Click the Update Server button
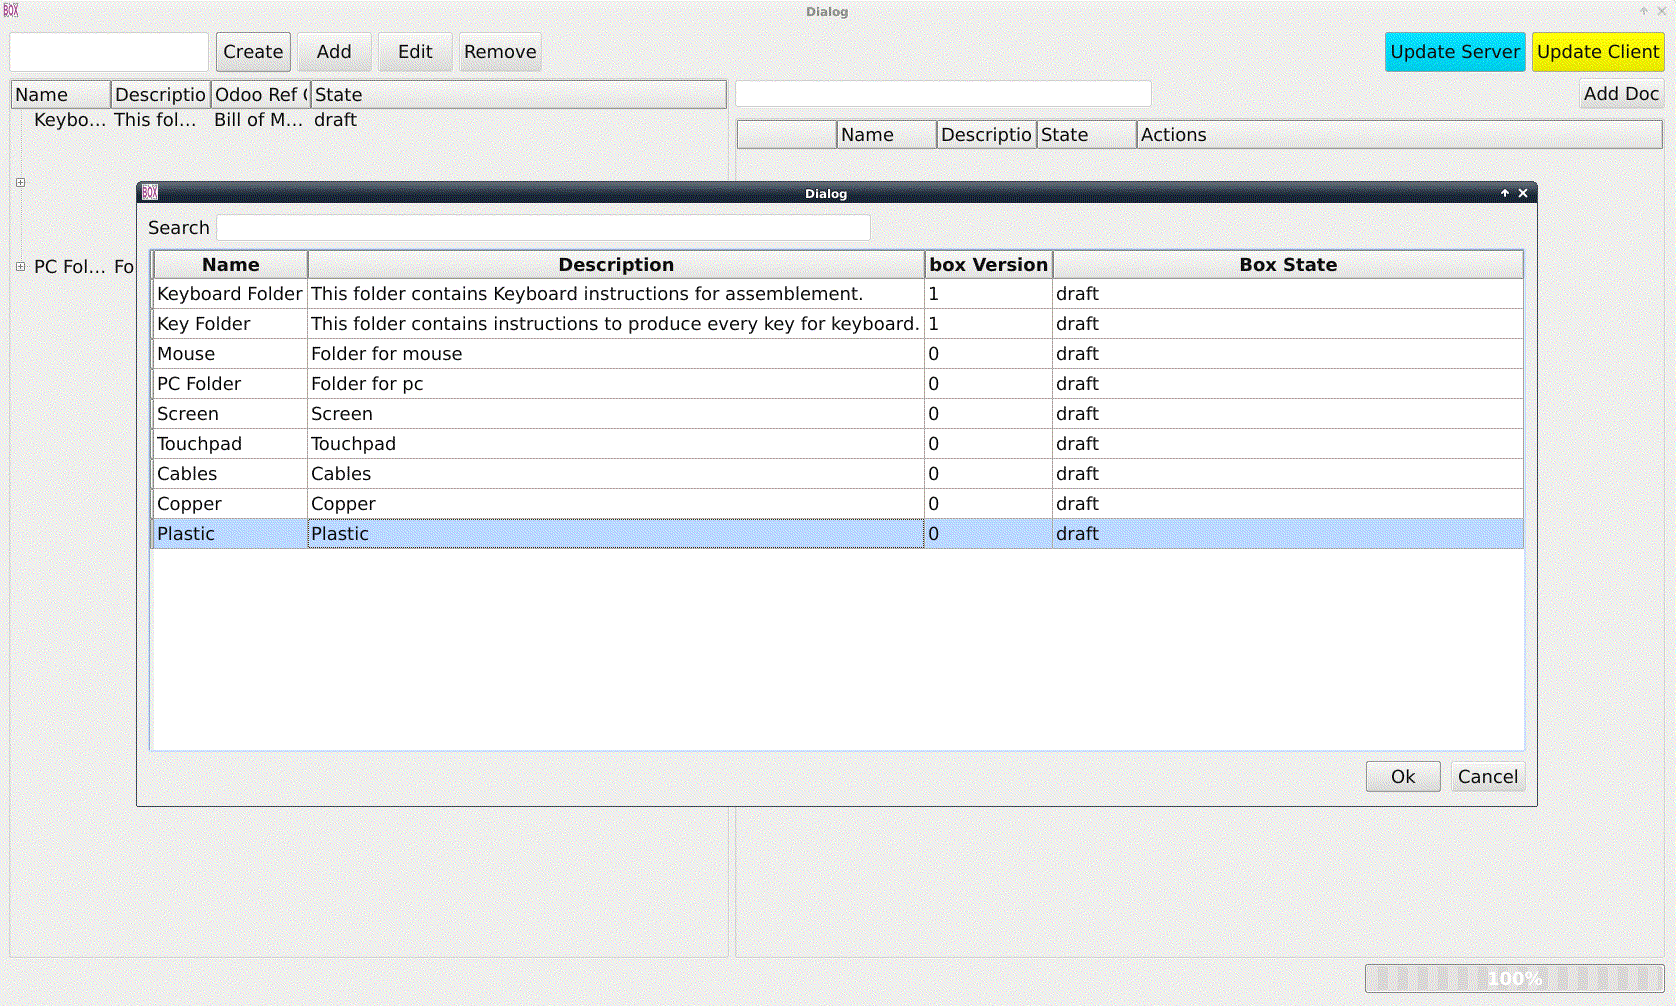The height and width of the screenshot is (1006, 1676). click(x=1455, y=51)
